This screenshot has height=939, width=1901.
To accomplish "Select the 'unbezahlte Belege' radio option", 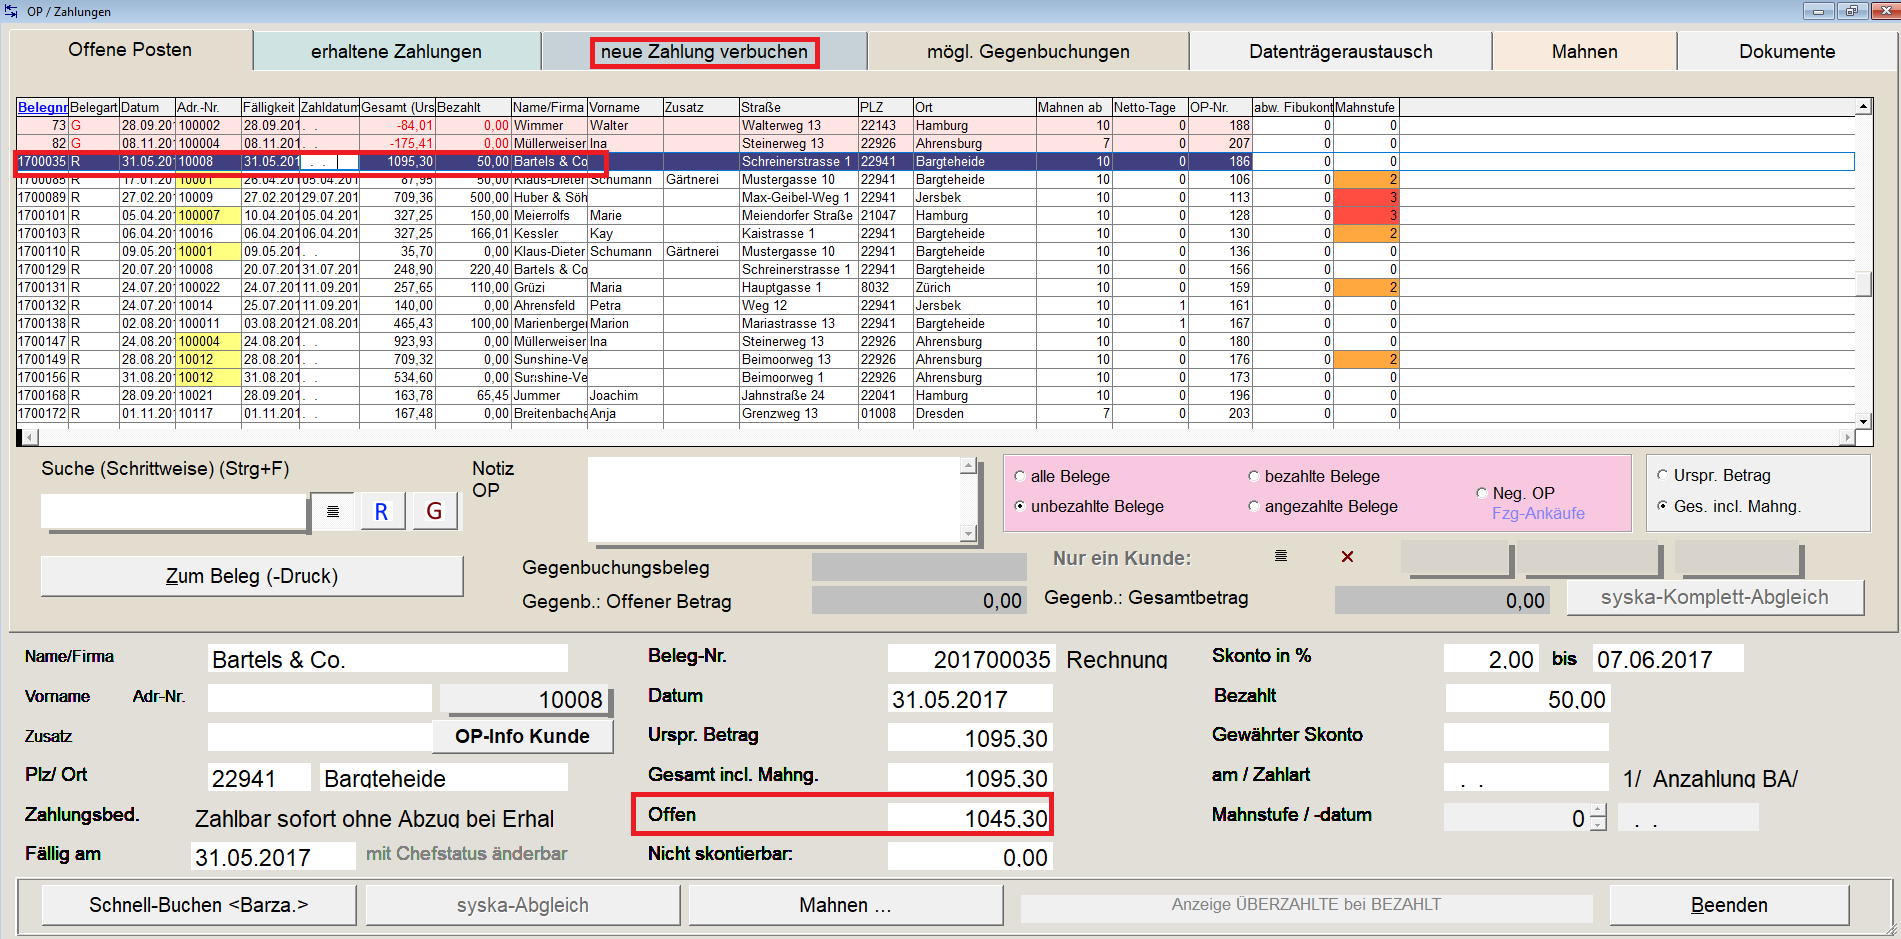I will pos(1020,507).
